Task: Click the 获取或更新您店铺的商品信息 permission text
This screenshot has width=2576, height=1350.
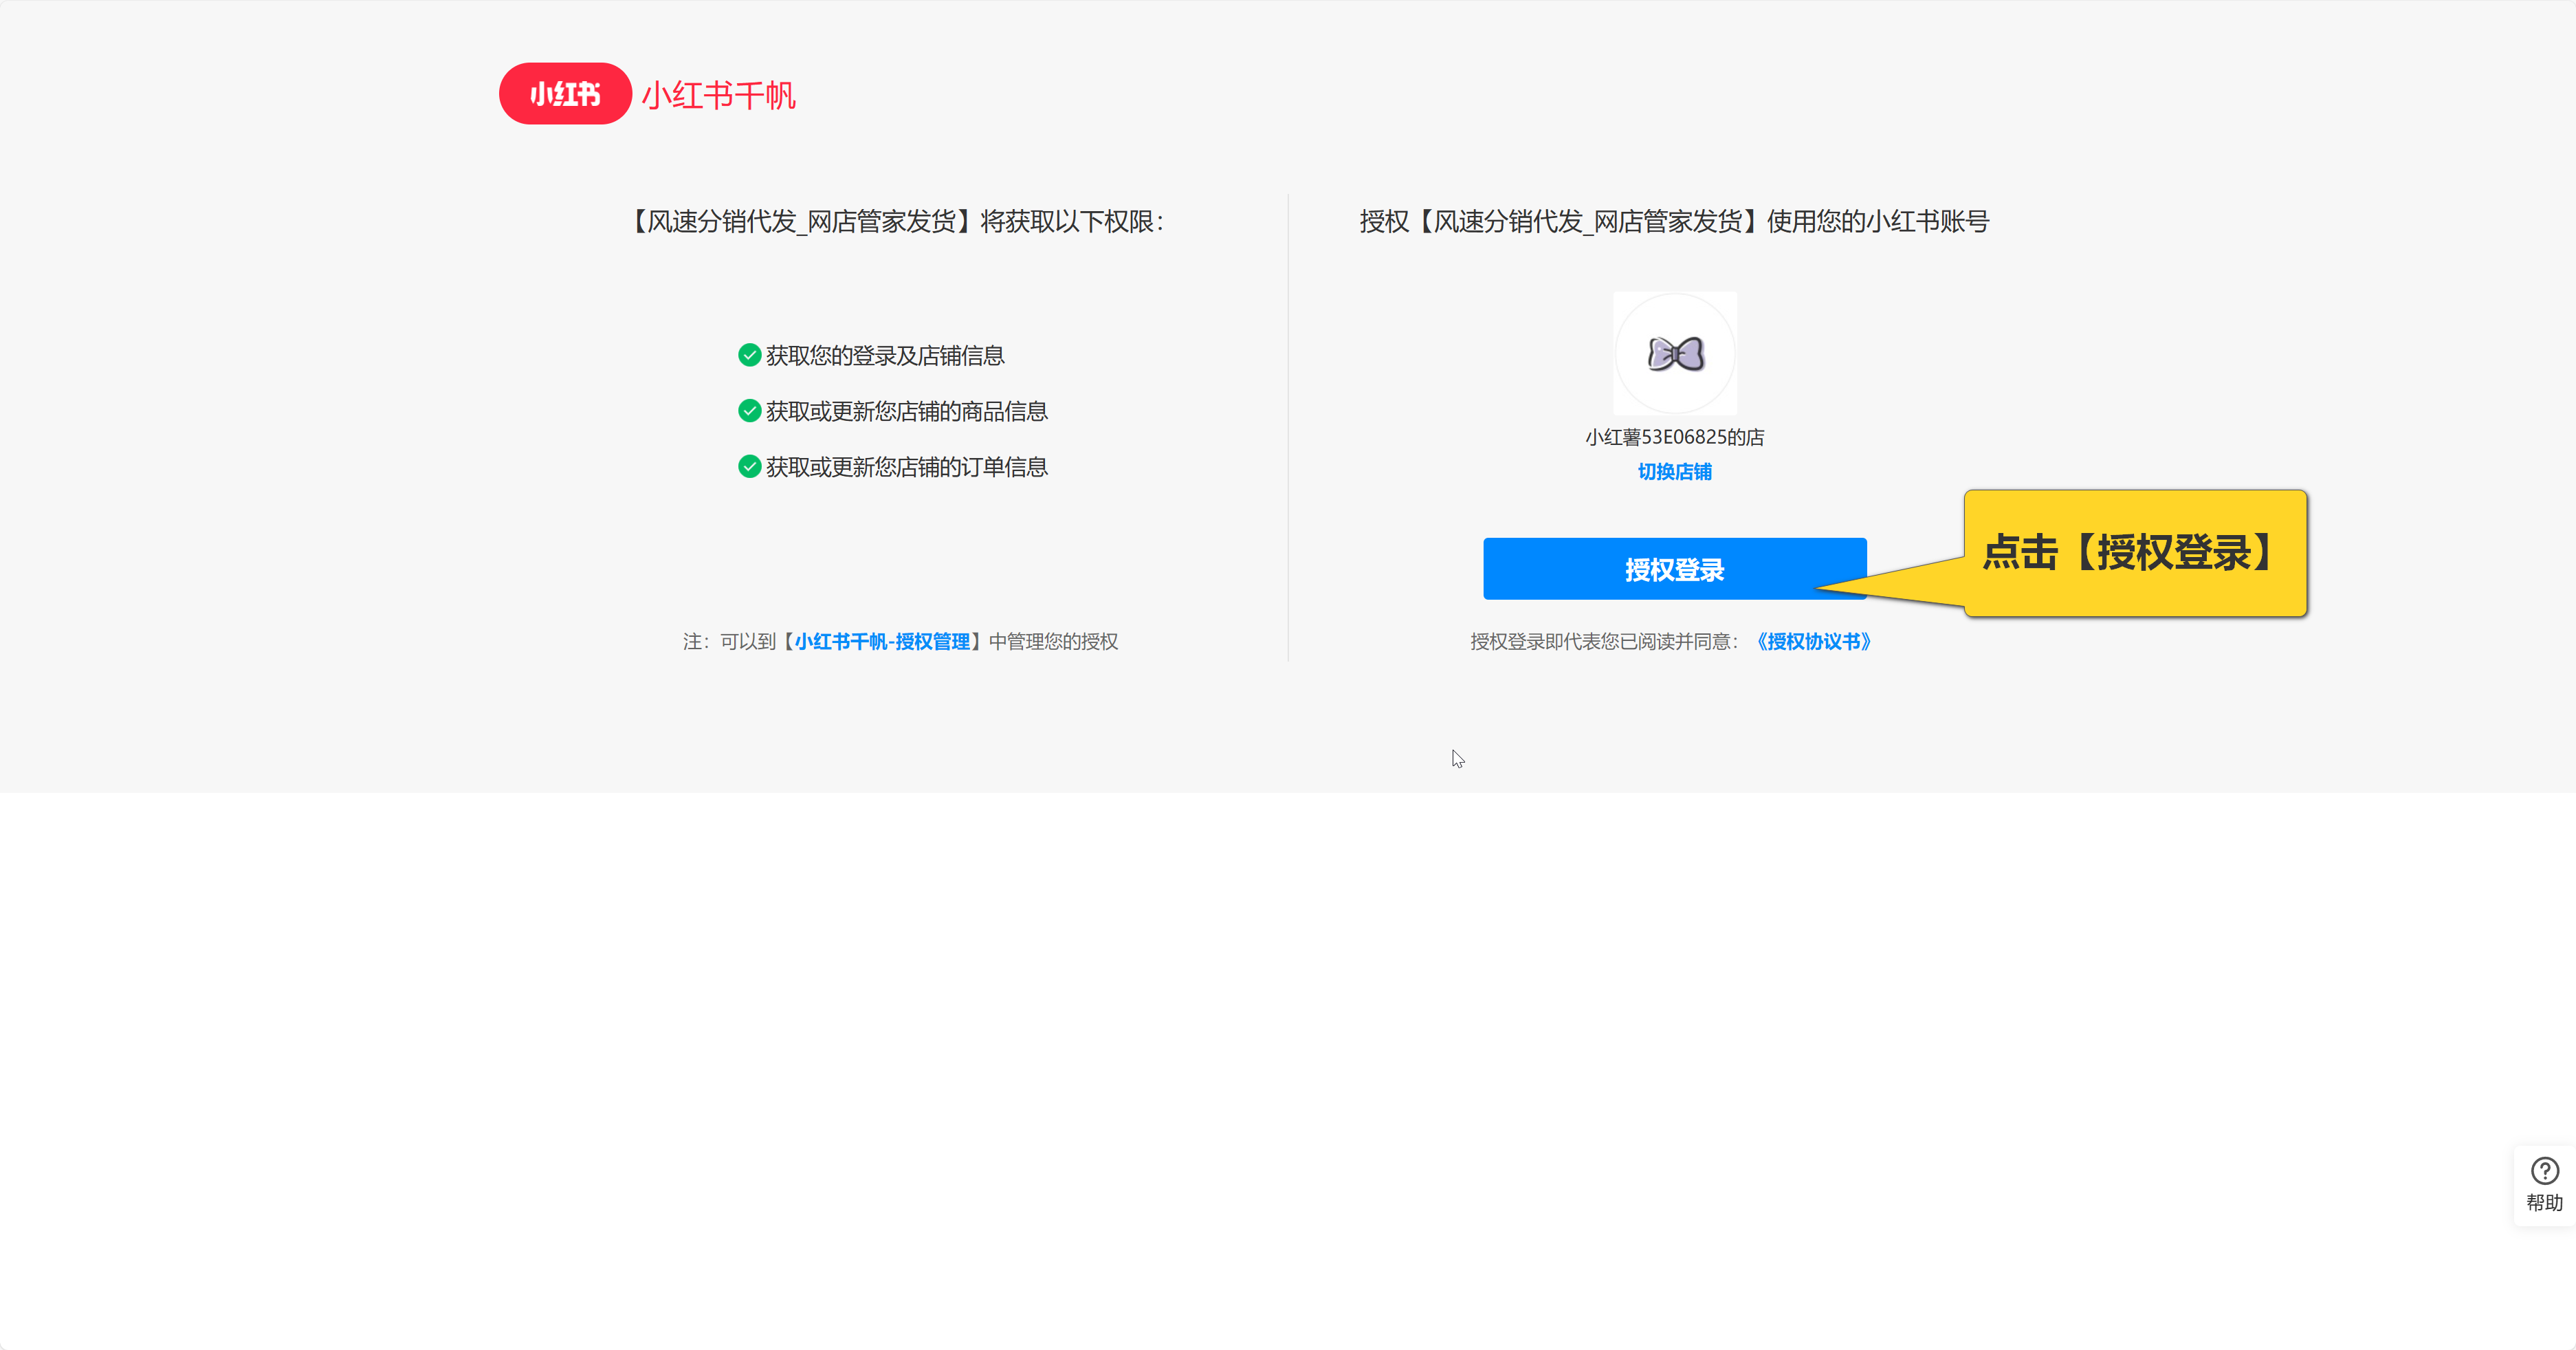Action: pos(906,412)
